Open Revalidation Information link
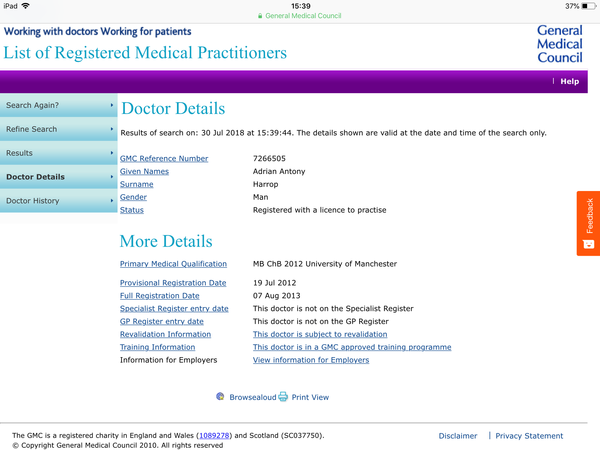600x450 pixels. point(165,334)
